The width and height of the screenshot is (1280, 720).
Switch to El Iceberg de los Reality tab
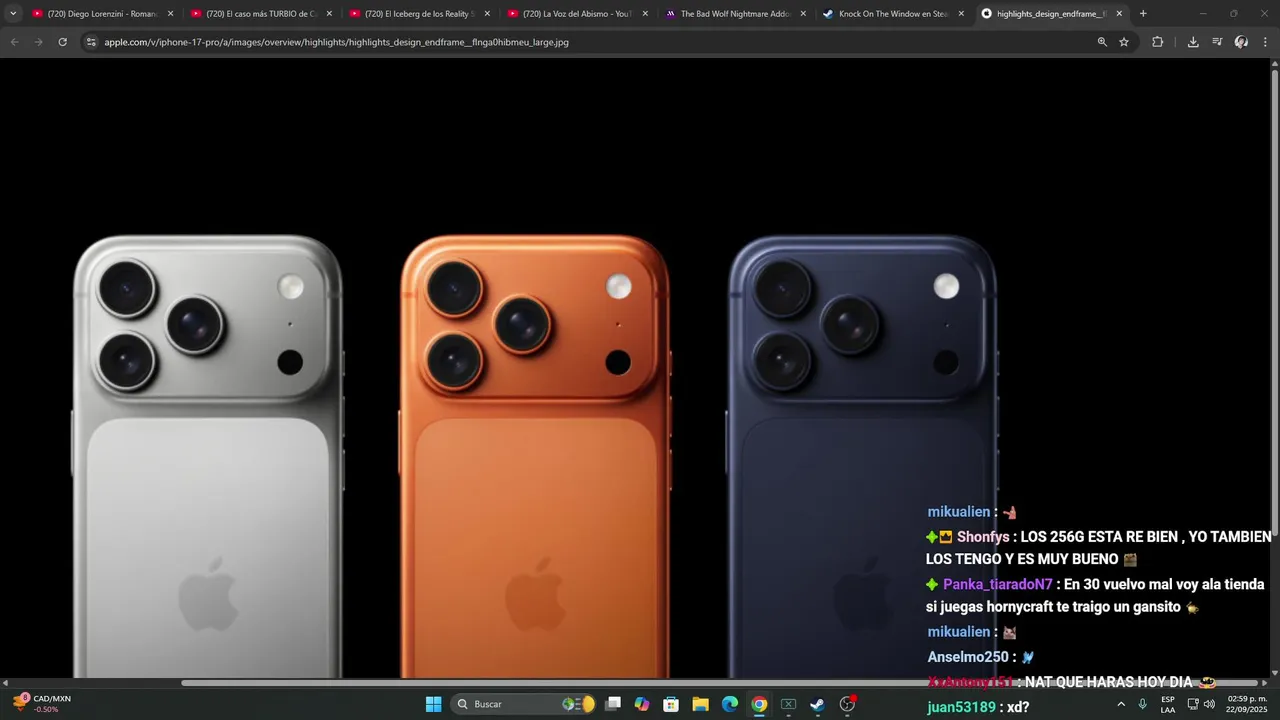[x=418, y=14]
